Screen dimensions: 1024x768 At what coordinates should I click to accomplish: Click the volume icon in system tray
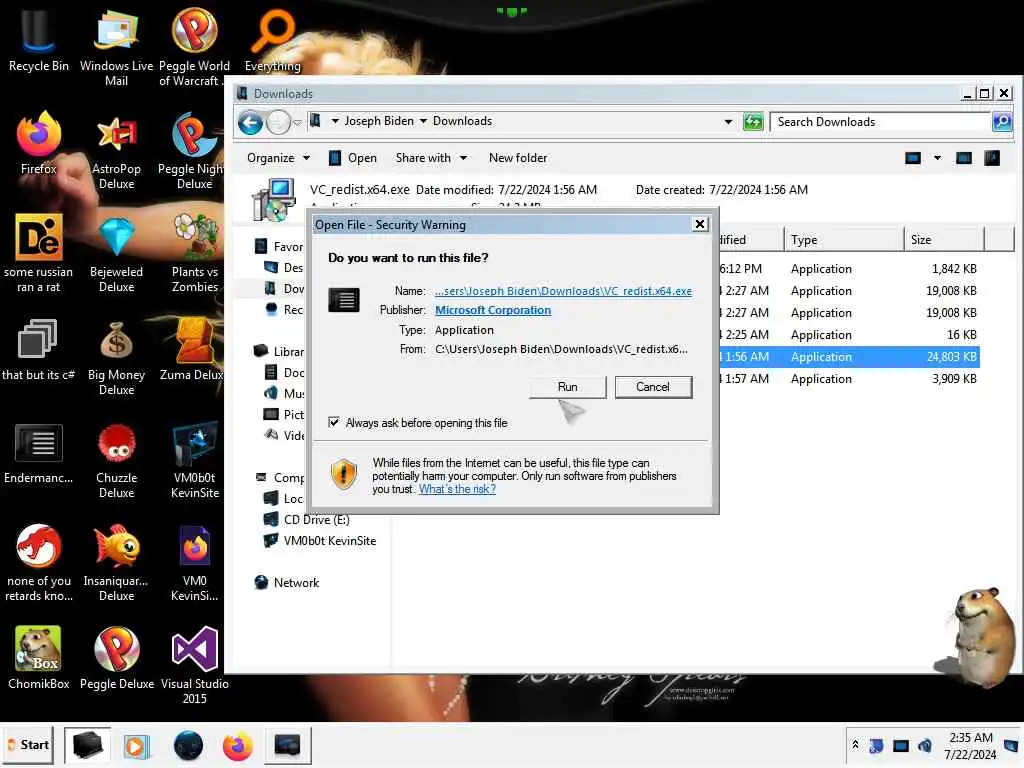pos(925,746)
